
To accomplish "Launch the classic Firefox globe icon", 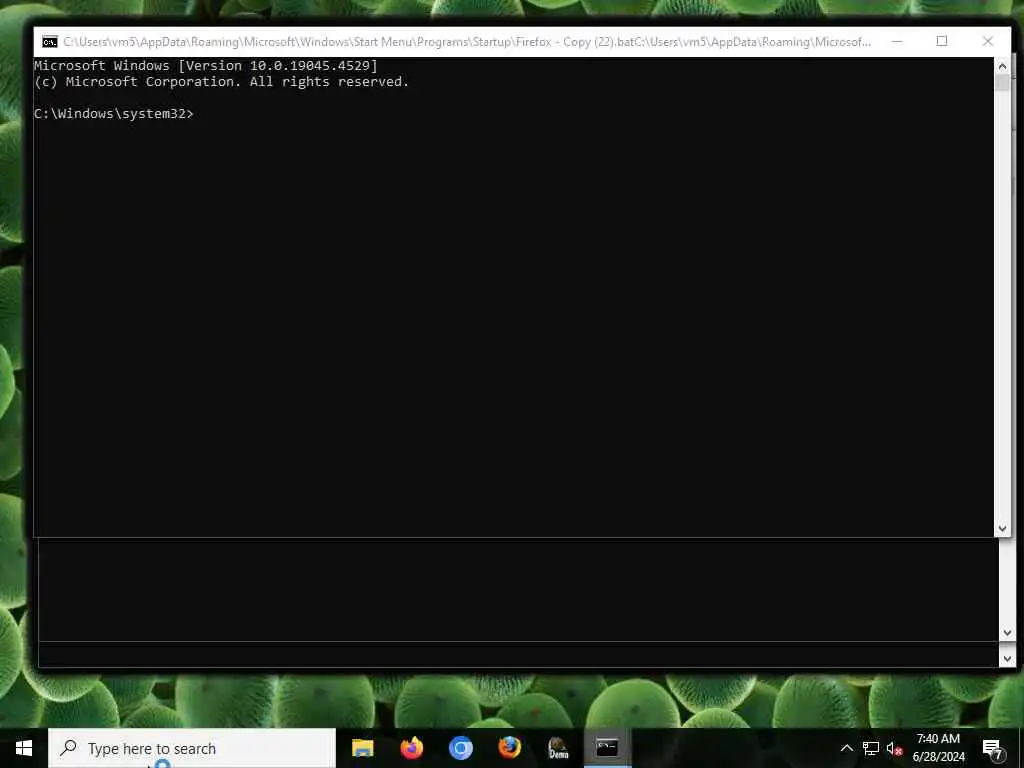I will tap(509, 747).
